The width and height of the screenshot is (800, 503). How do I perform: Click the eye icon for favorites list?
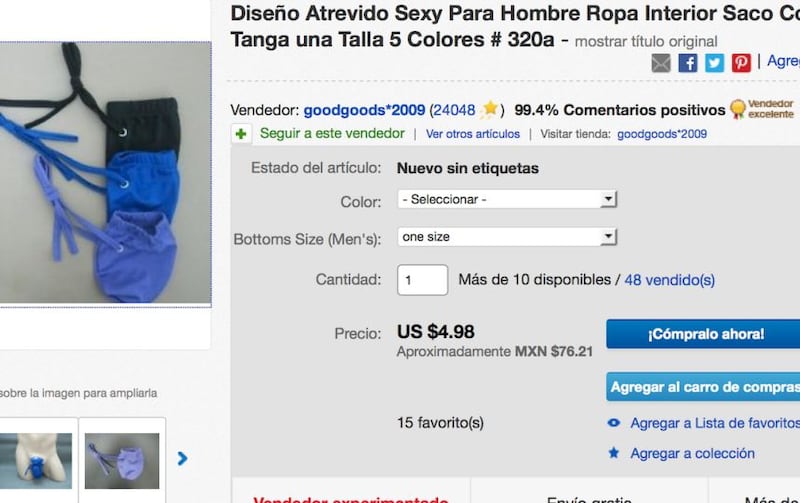pos(614,423)
